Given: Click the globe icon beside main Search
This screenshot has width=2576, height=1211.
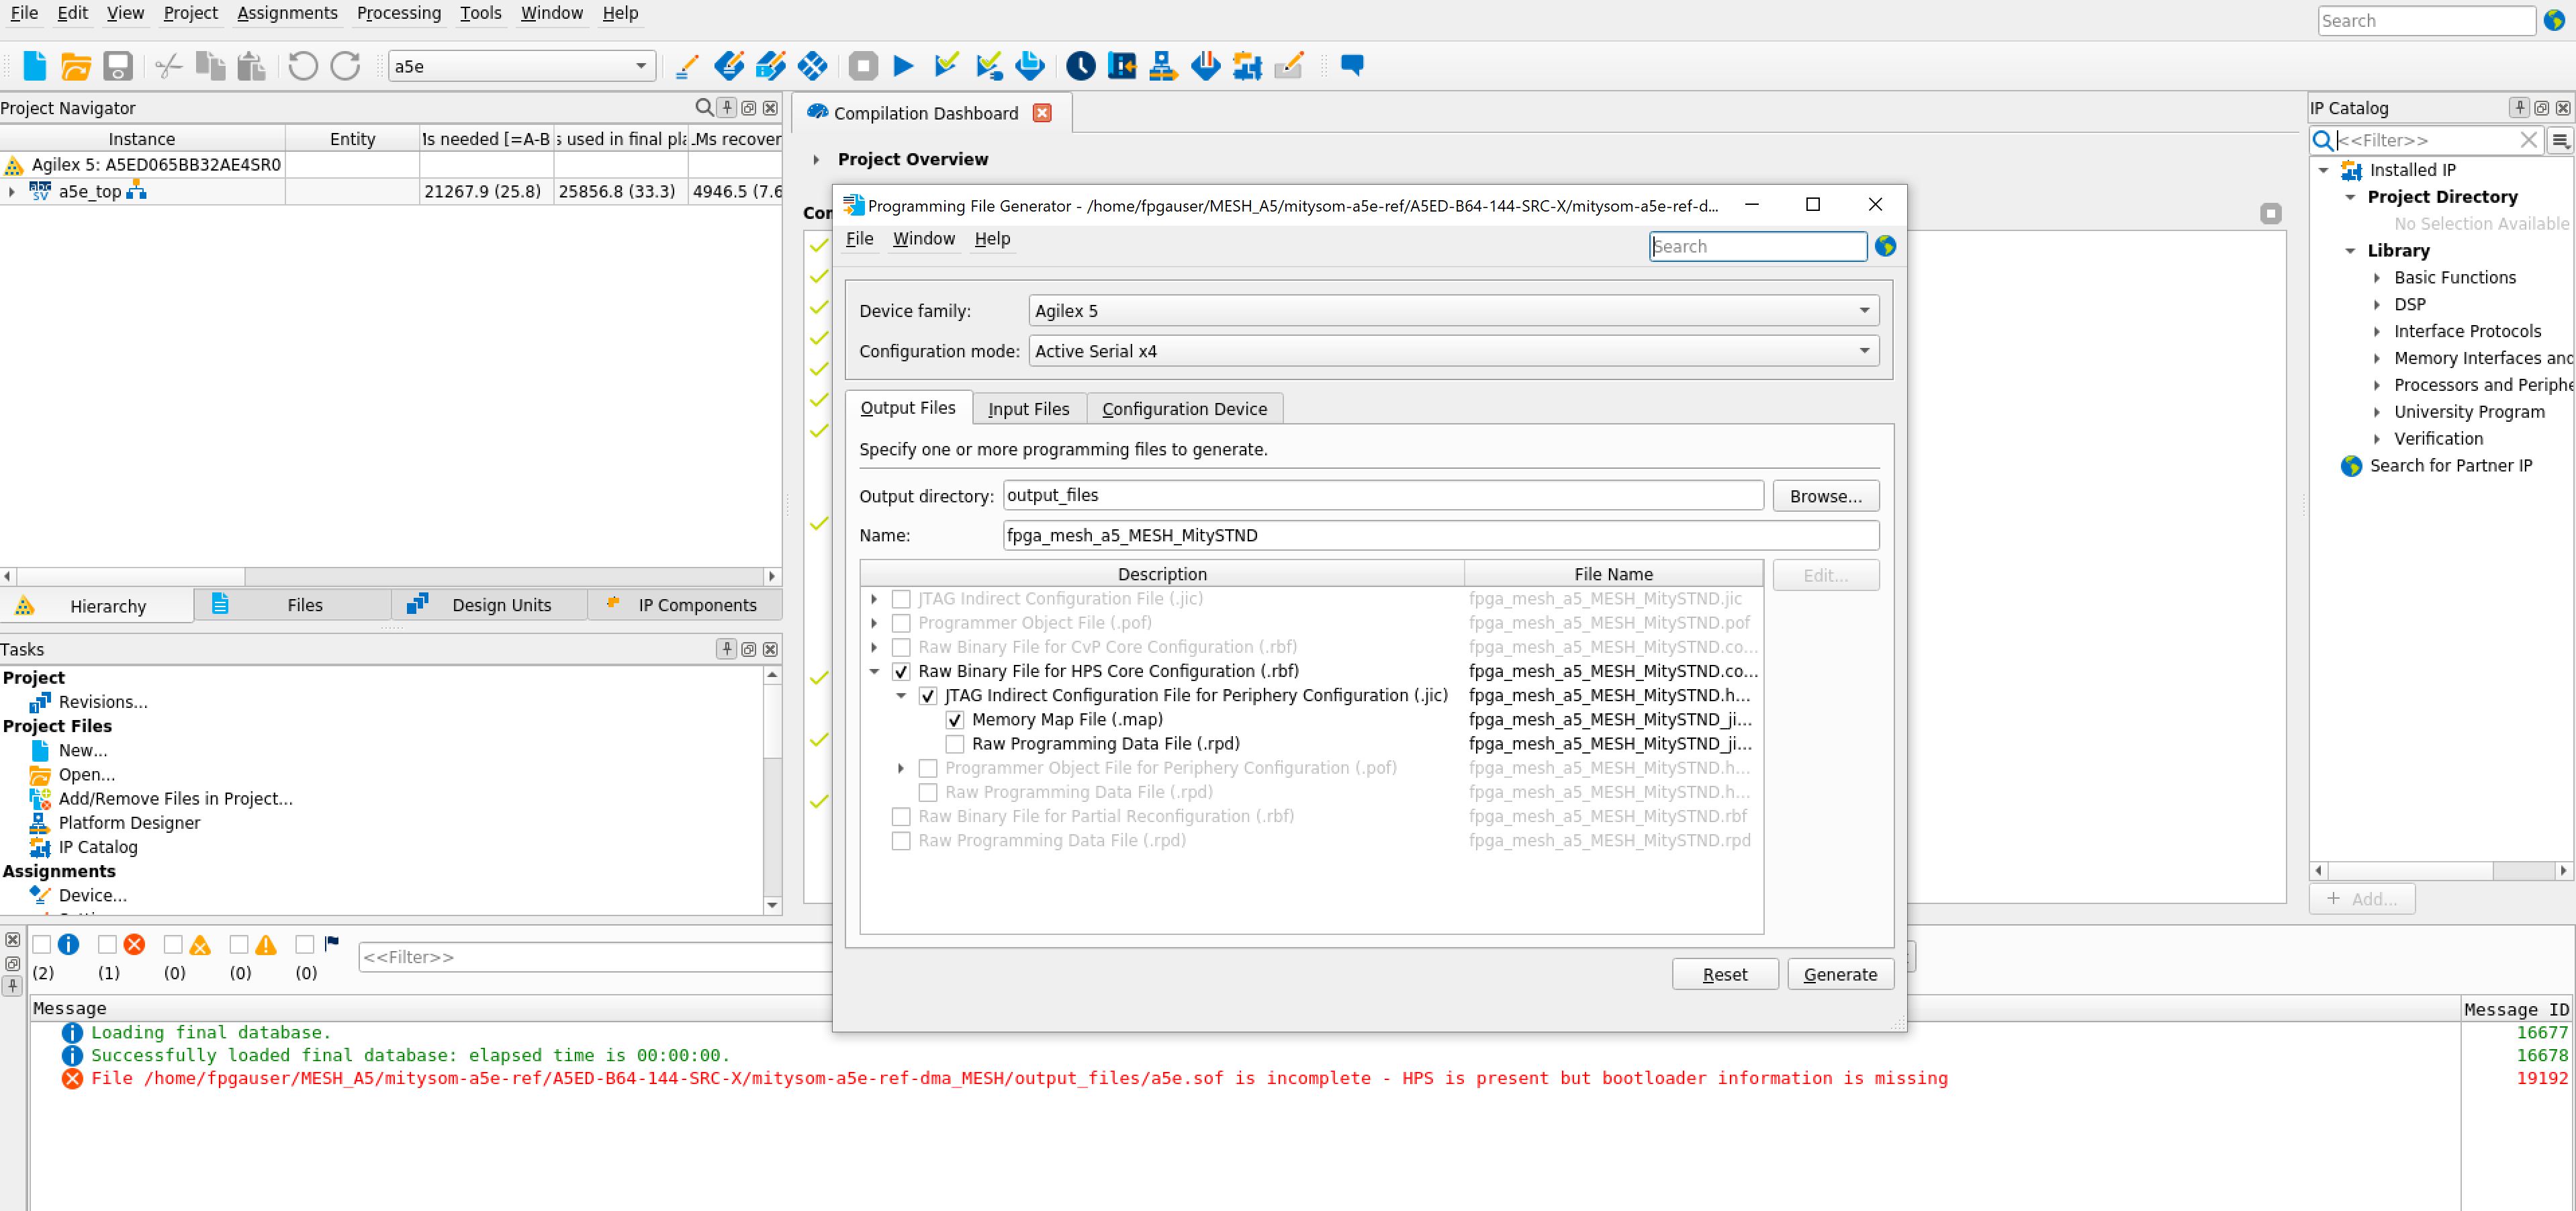Looking at the screenshot, I should [2554, 20].
